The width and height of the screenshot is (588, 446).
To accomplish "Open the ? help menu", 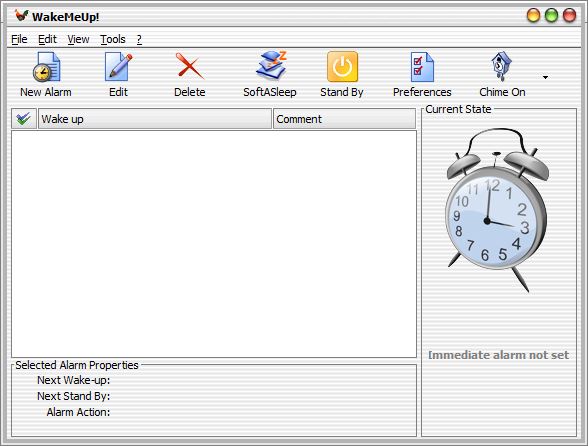I will (139, 39).
